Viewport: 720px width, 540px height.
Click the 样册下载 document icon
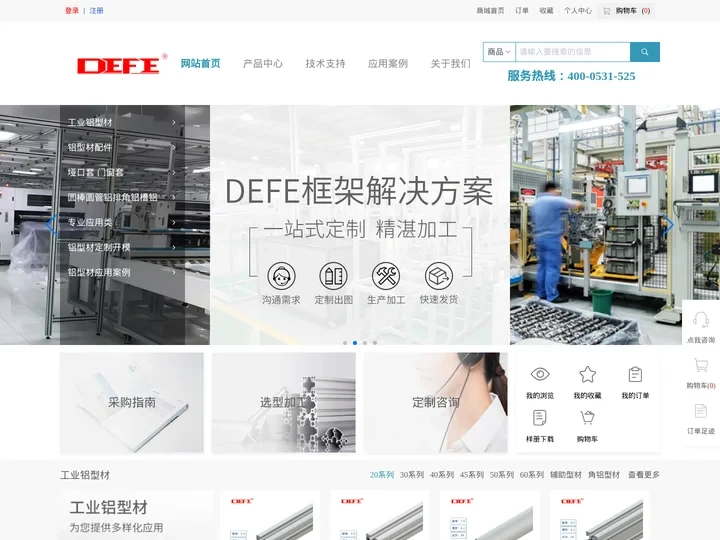coord(540,418)
